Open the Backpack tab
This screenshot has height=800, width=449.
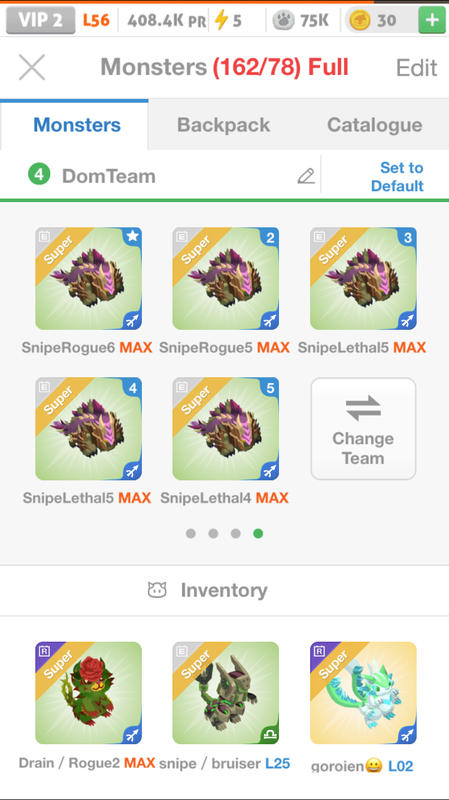(223, 125)
